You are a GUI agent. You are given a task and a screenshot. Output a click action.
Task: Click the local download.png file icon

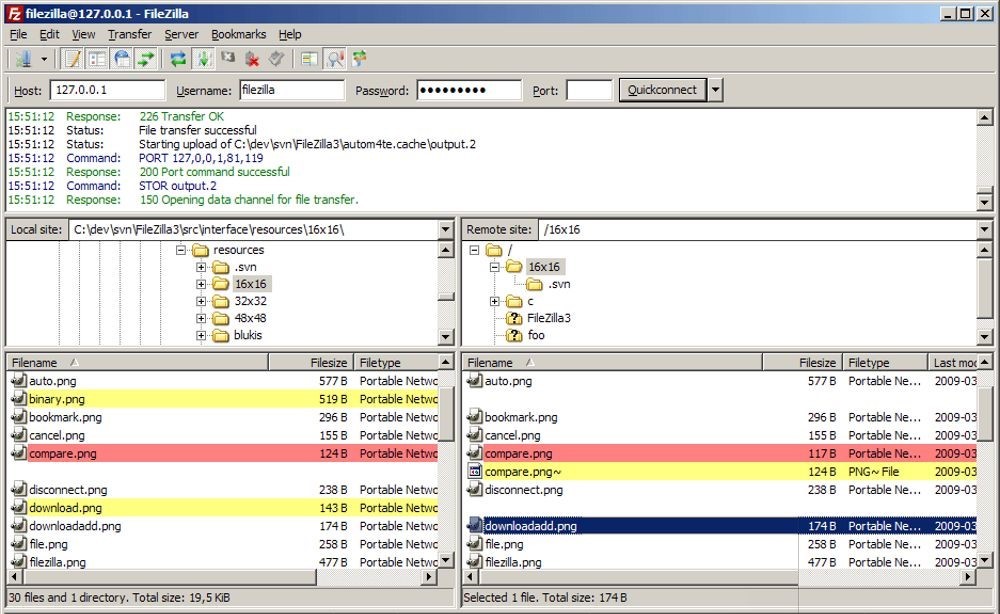[x=19, y=508]
